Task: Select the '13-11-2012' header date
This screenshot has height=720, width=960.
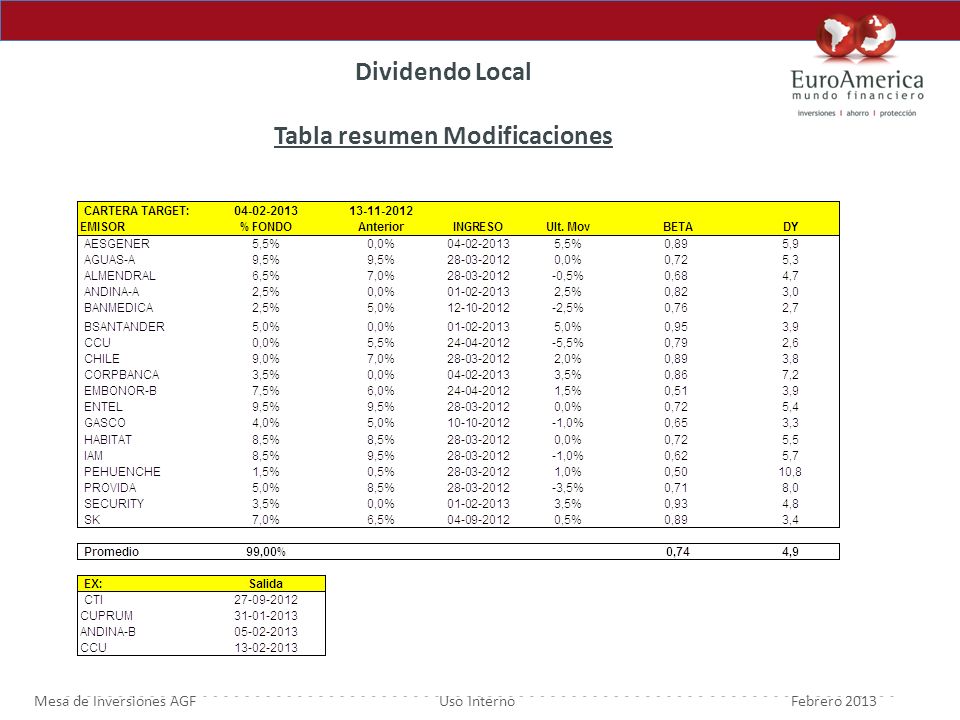Action: pyautogui.click(x=381, y=211)
